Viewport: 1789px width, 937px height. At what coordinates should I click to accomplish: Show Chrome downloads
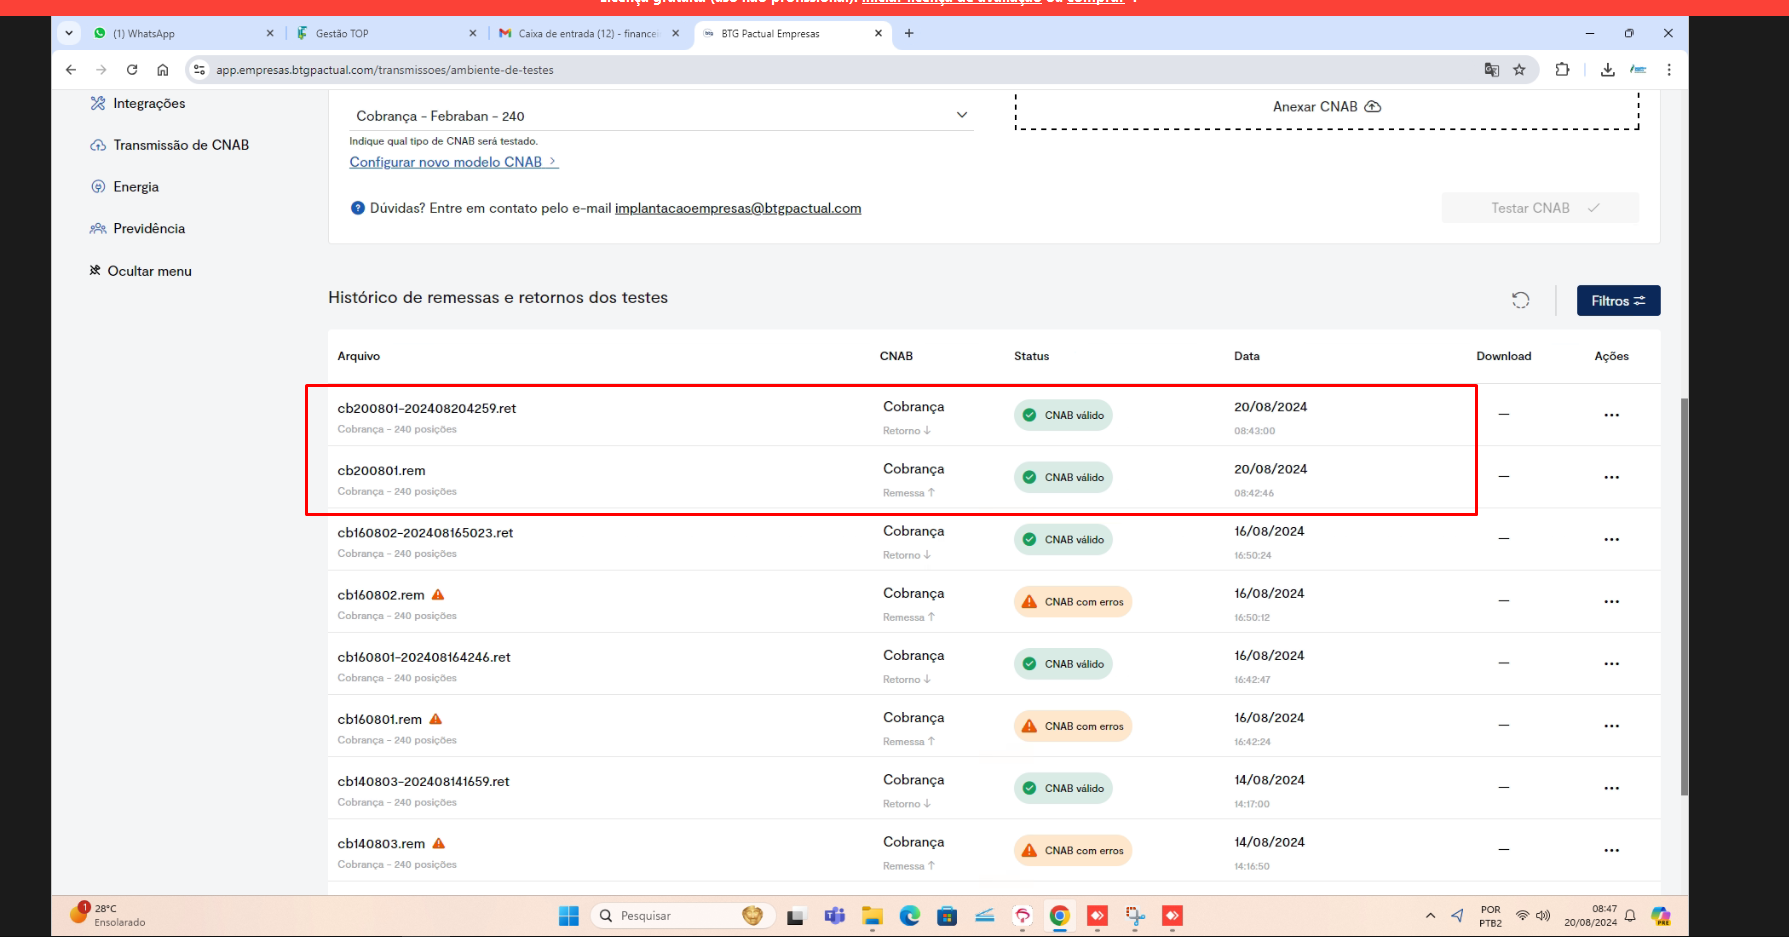[x=1607, y=70]
